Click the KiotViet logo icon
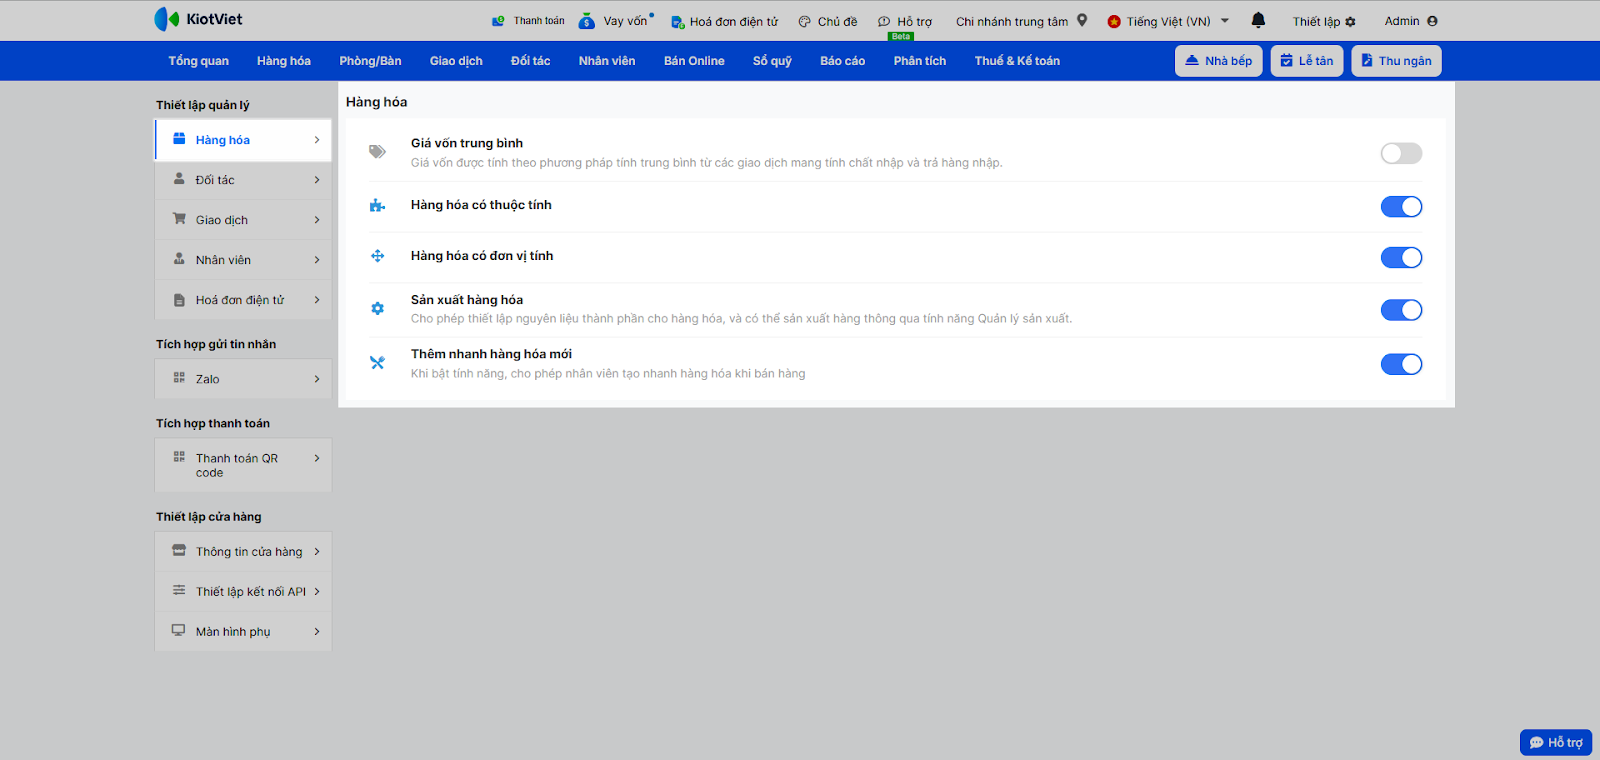 click(x=166, y=19)
